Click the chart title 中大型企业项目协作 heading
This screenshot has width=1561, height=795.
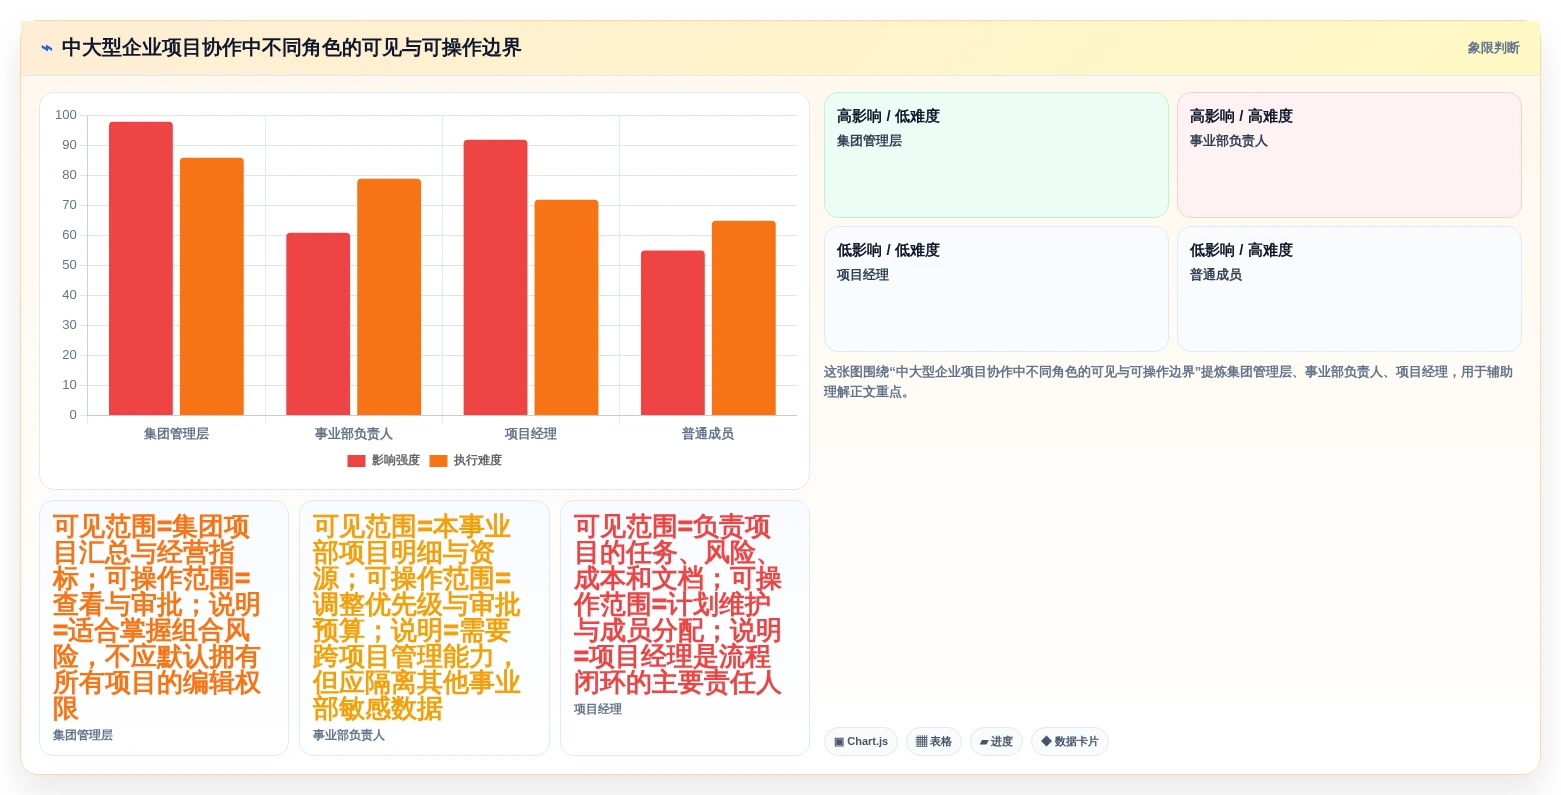[291, 48]
